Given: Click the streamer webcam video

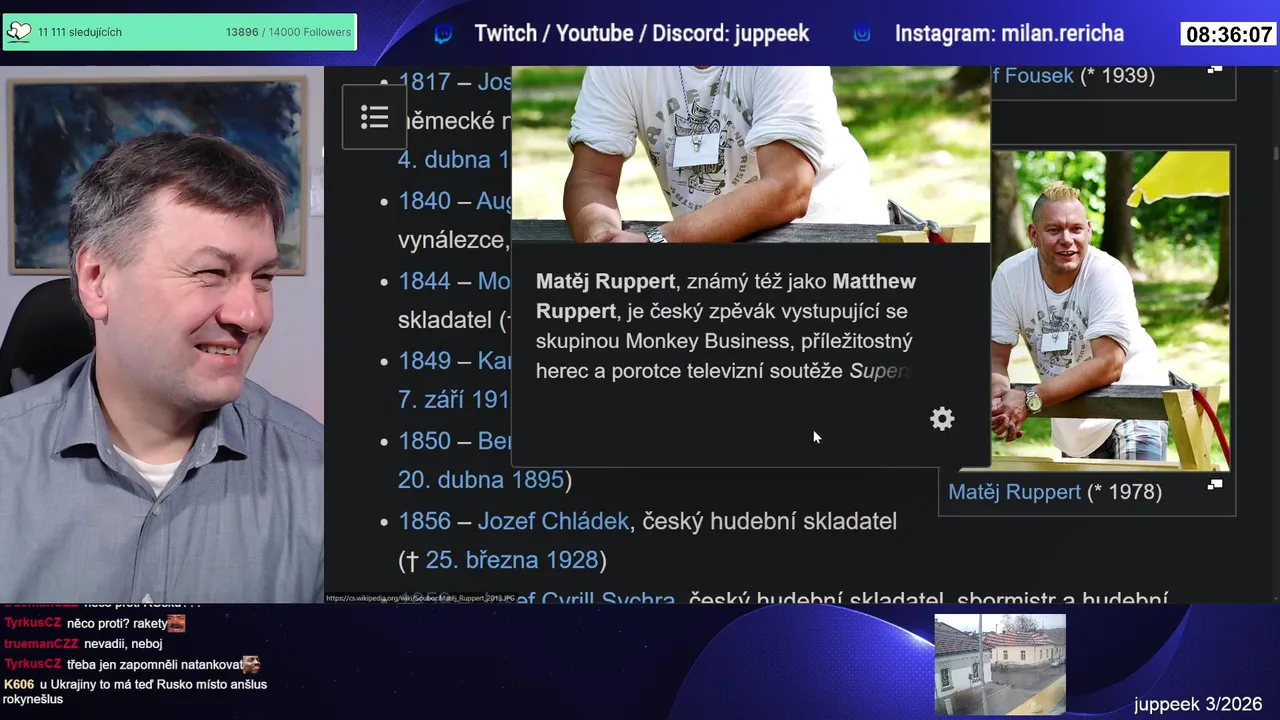Looking at the screenshot, I should tap(161, 334).
